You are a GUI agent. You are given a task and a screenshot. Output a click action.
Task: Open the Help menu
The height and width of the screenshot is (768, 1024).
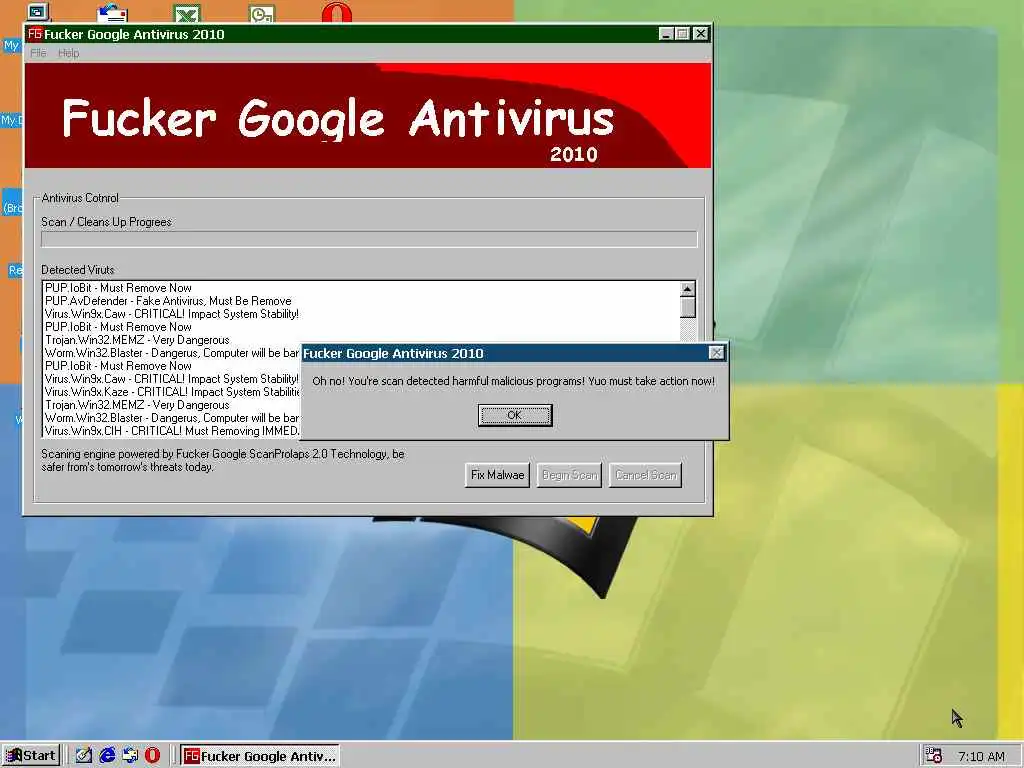[x=69, y=53]
